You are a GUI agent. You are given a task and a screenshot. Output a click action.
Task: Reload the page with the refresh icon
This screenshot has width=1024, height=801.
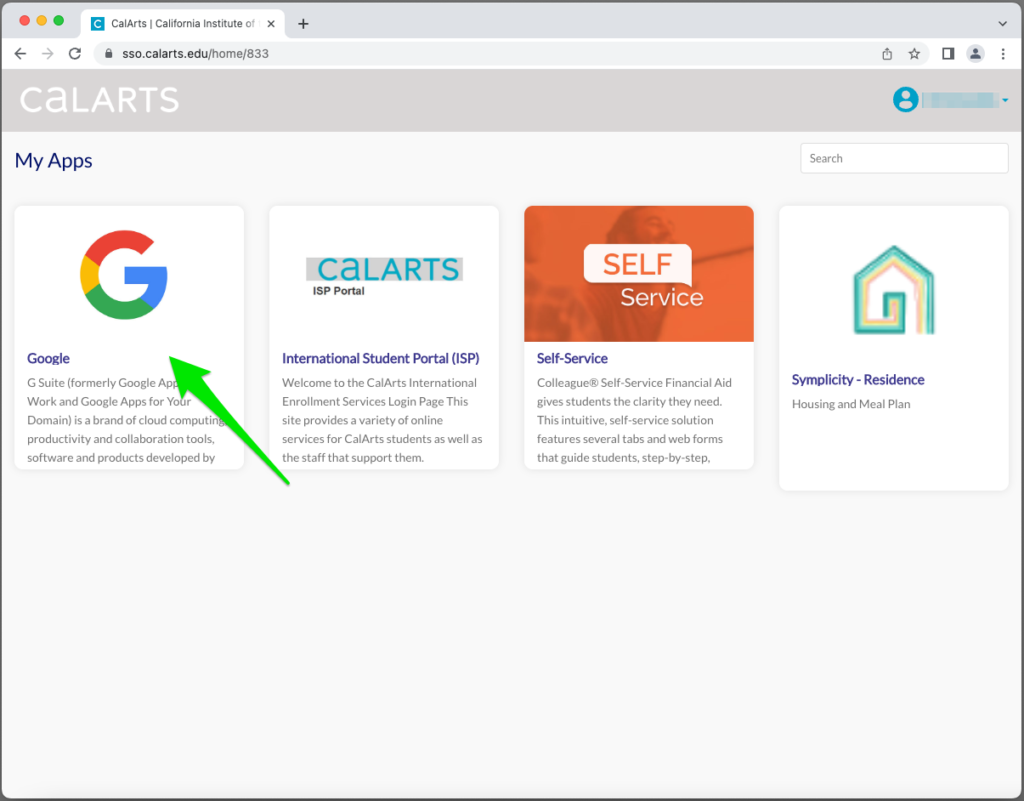tap(75, 54)
